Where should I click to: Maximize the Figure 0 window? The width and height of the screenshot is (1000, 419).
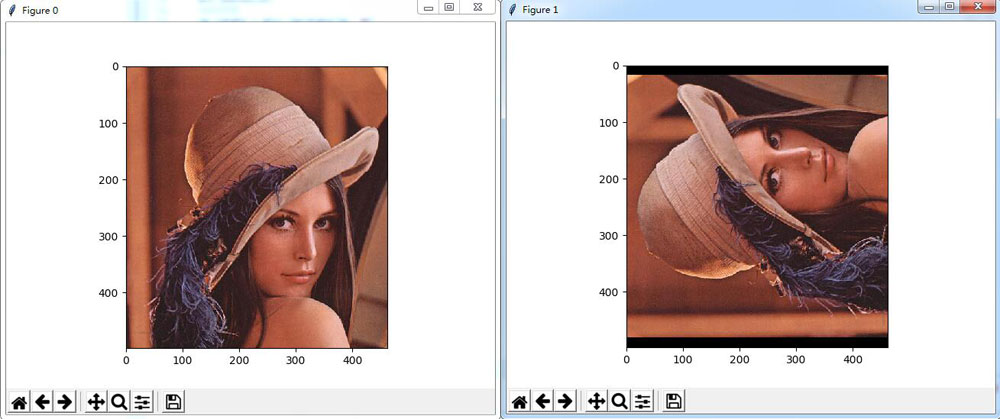tap(449, 7)
